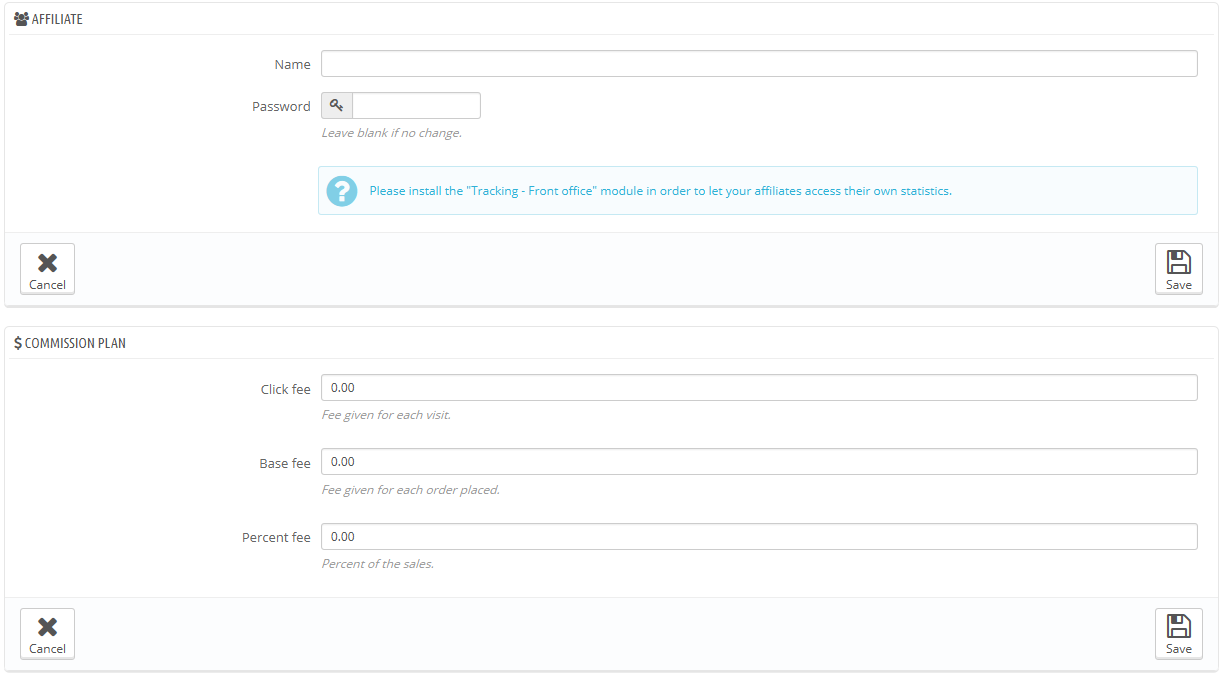The height and width of the screenshot is (677, 1223).
Task: Cancel the Affiliate panel
Action: tap(47, 269)
